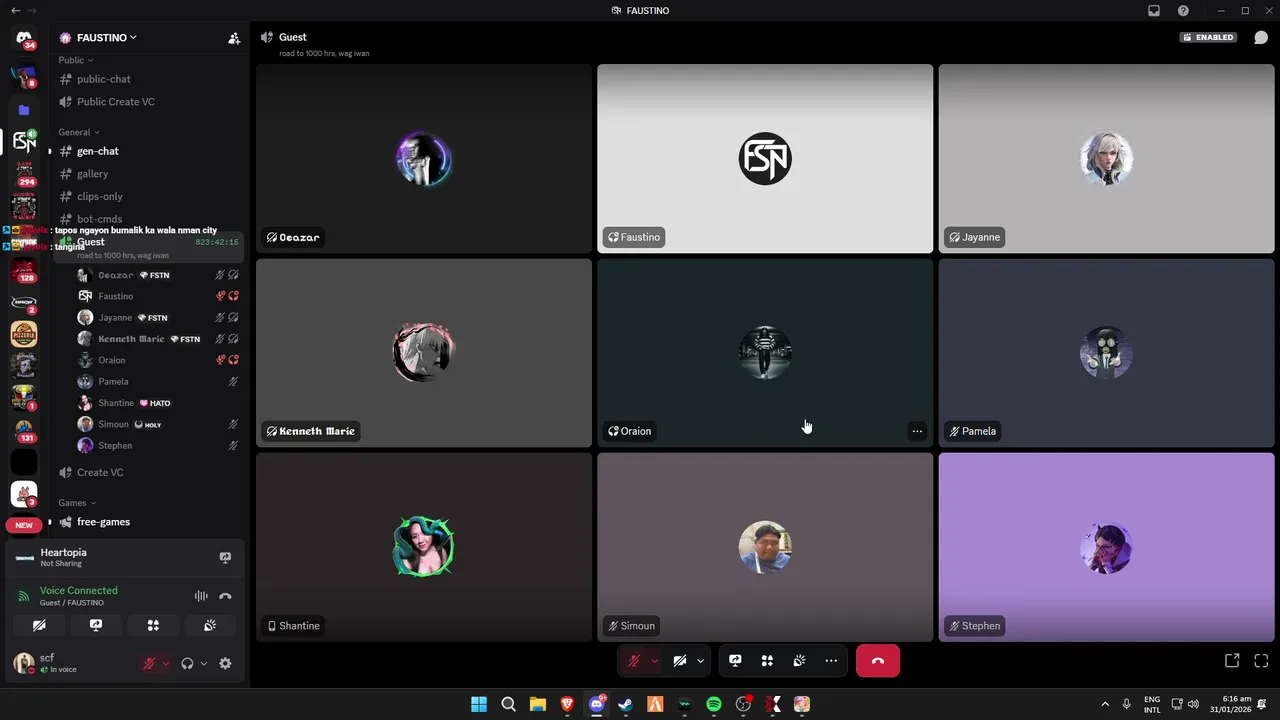Focus Stephen's purple video tile
This screenshot has width=1280, height=720.
[x=1107, y=547]
